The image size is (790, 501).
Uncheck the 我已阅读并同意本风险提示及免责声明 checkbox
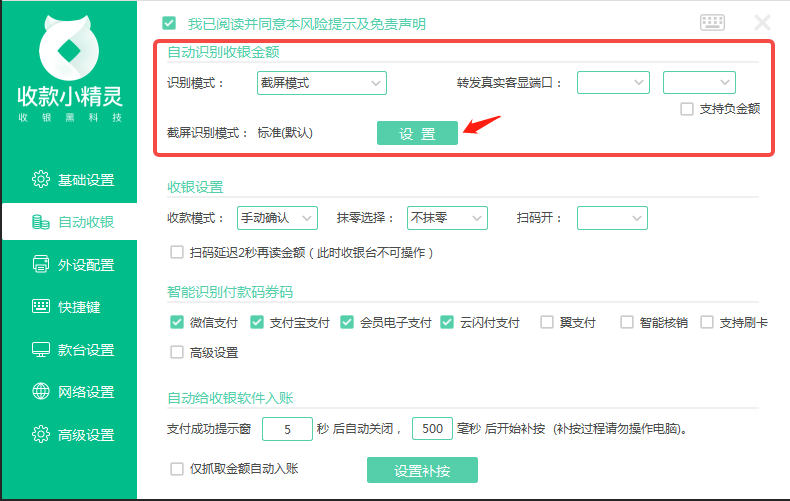(169, 23)
